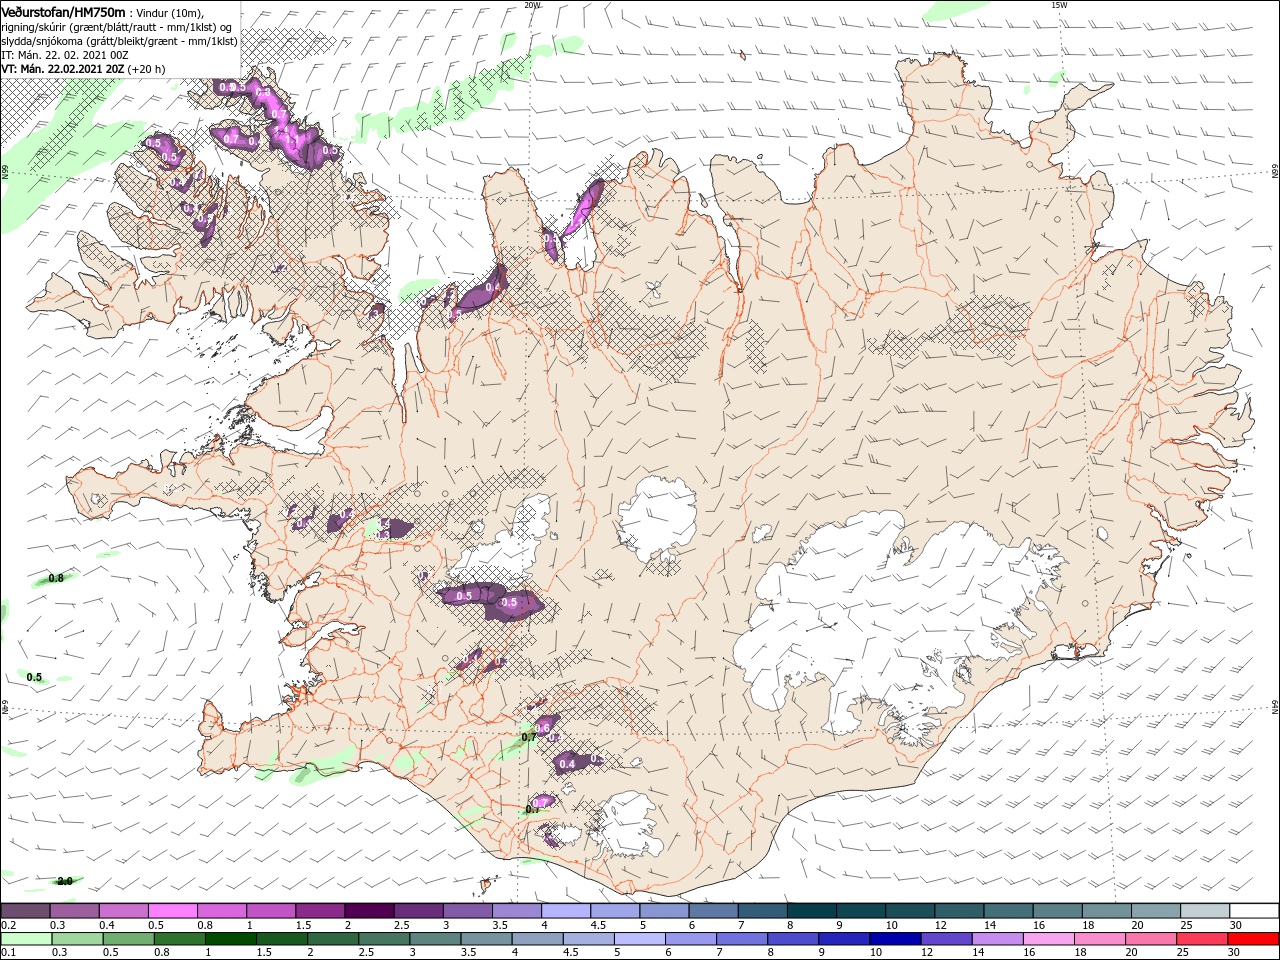Pick the white 30 swatch in upper legend
1280x960 pixels.
(x=1254, y=910)
